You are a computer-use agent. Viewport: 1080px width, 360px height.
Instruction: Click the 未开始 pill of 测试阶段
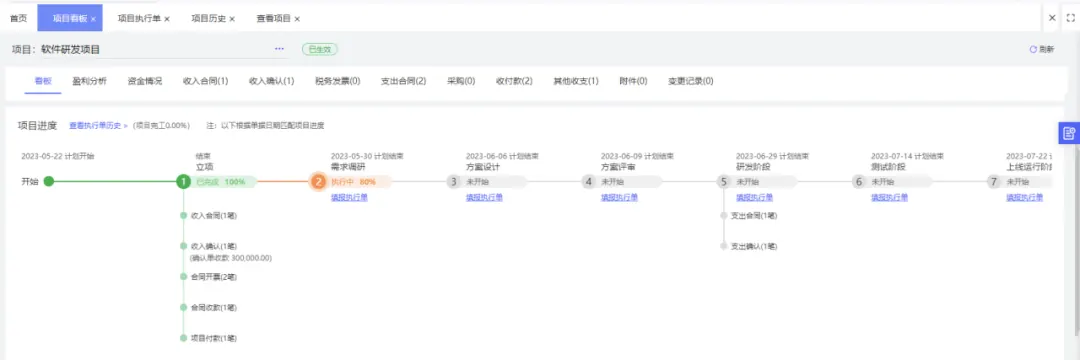point(900,182)
